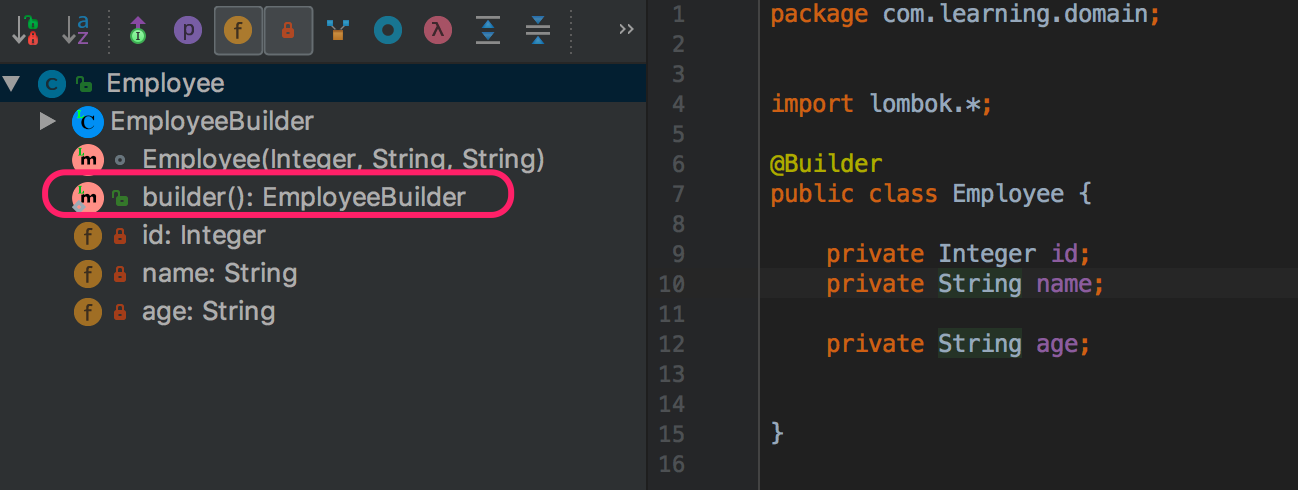Toggle Show Properties in structure
Viewport: 1298px width, 490px height.
pyautogui.click(x=187, y=30)
